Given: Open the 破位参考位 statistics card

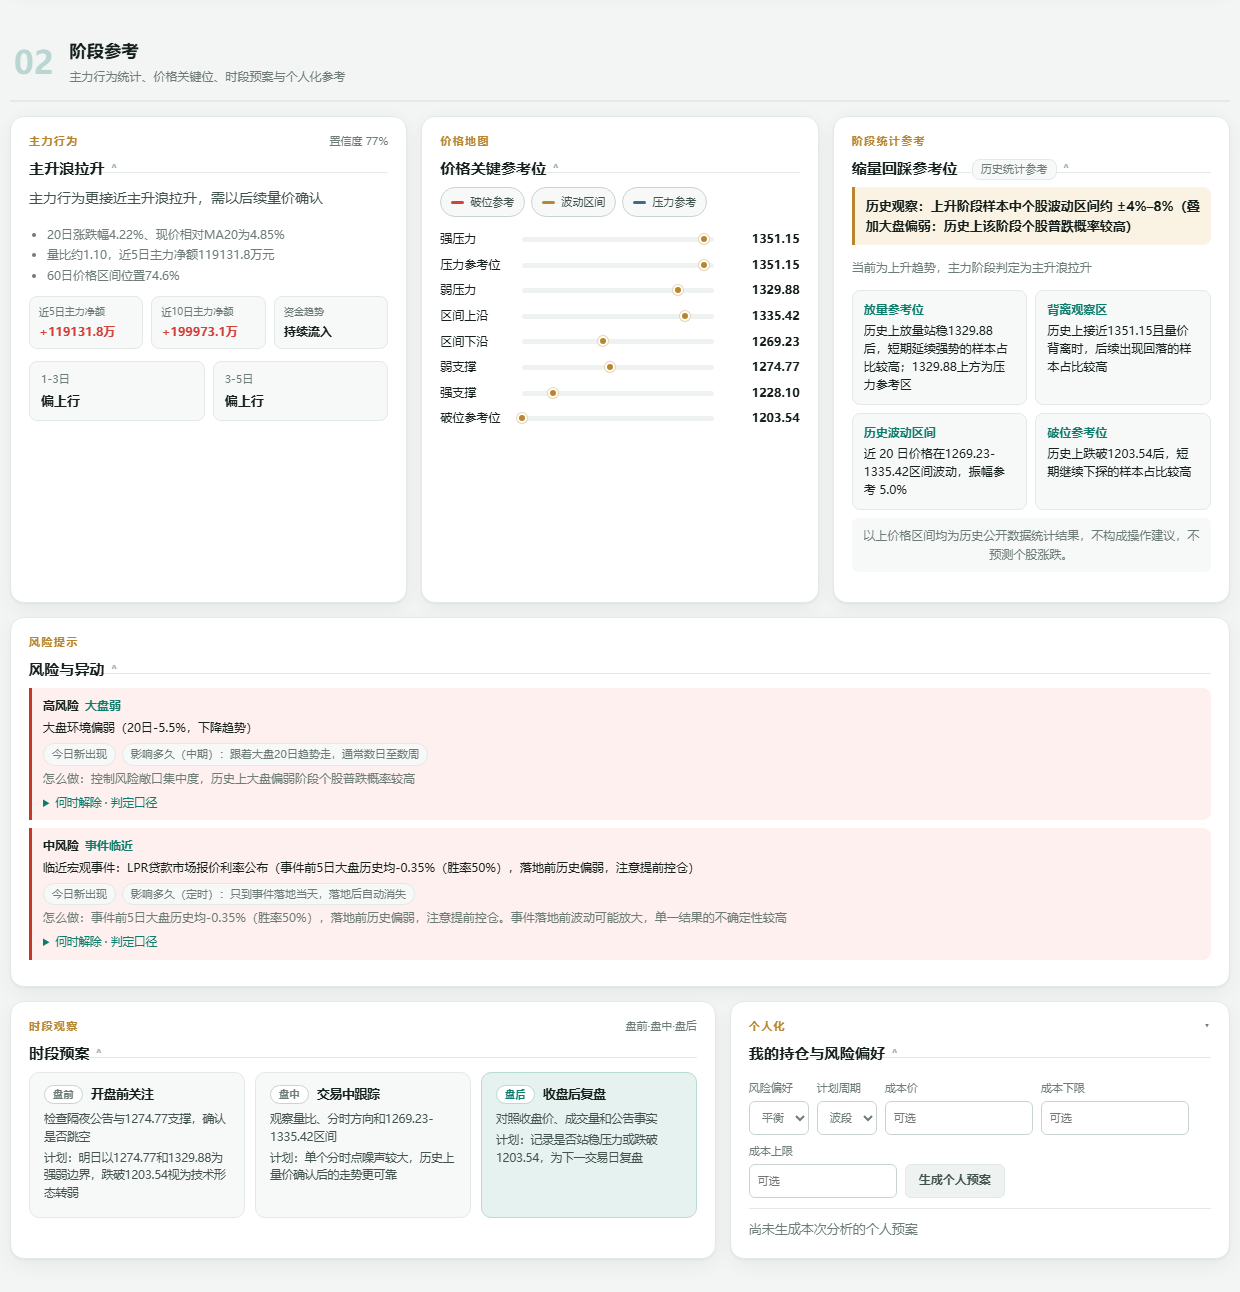Looking at the screenshot, I should [1123, 461].
